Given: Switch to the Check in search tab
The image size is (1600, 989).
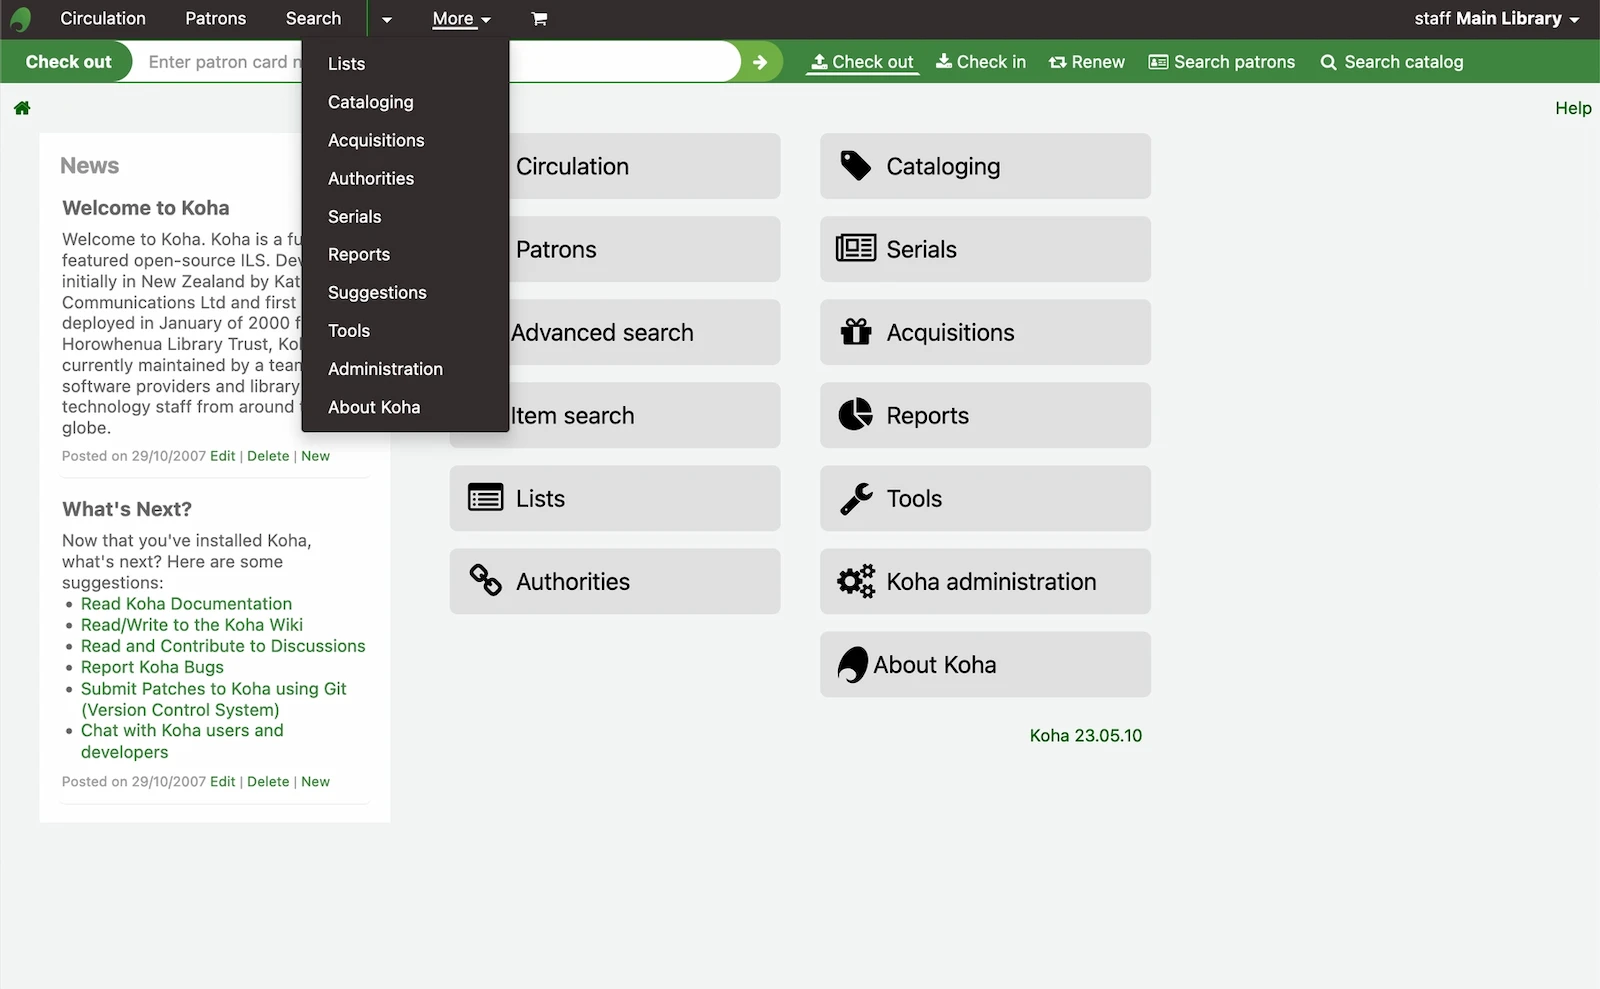Looking at the screenshot, I should click(981, 62).
